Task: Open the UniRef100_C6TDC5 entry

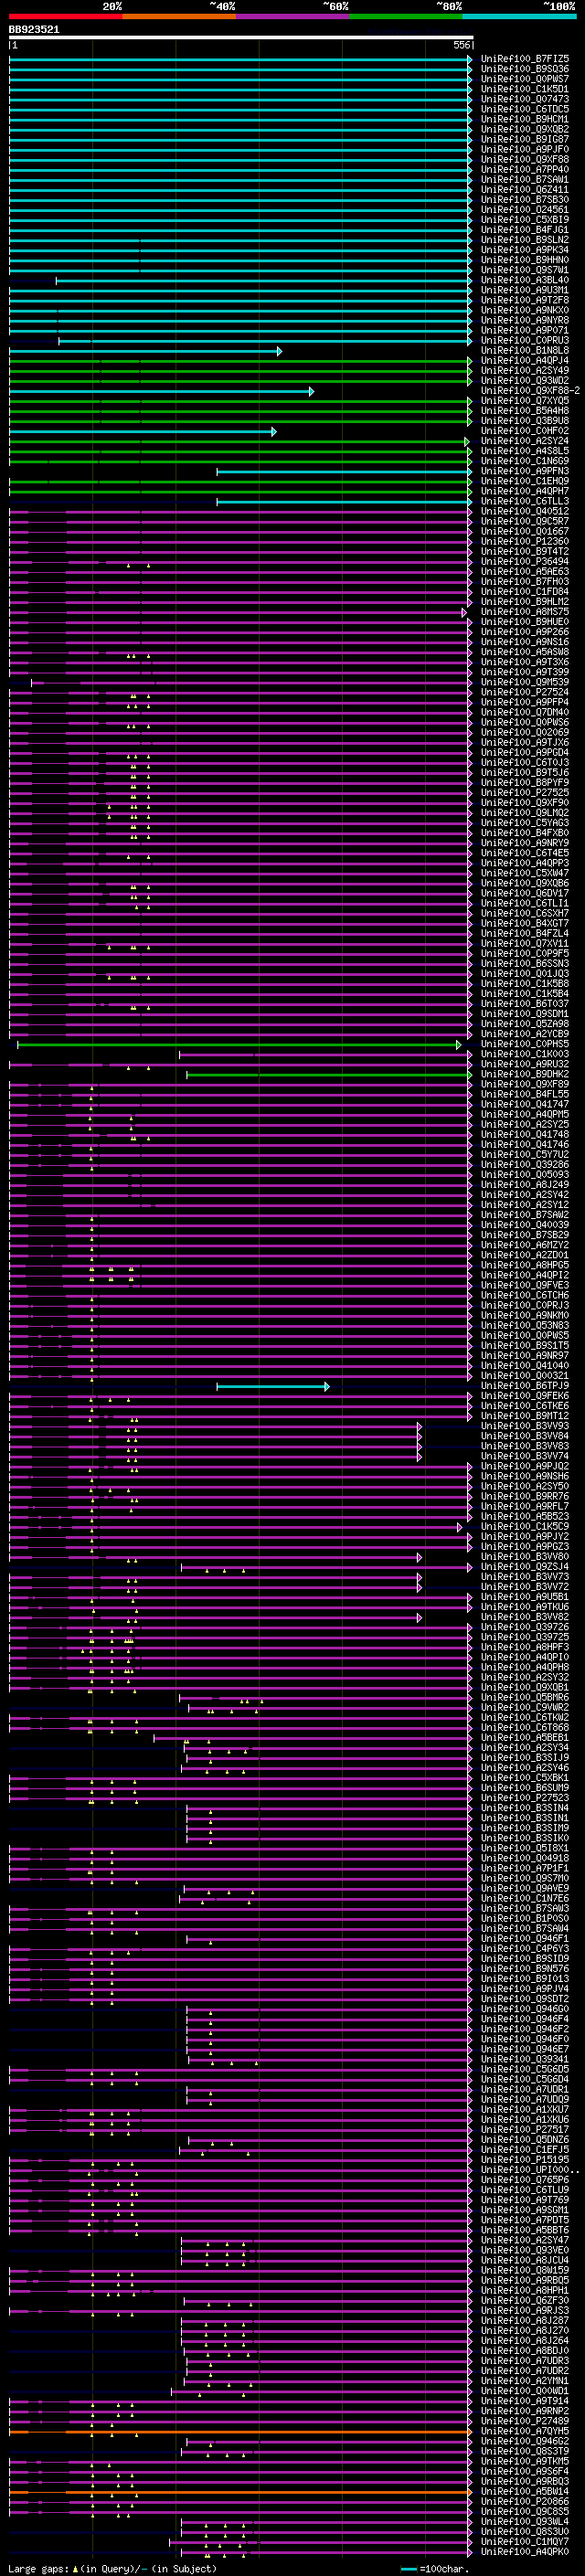Action: pyautogui.click(x=525, y=109)
